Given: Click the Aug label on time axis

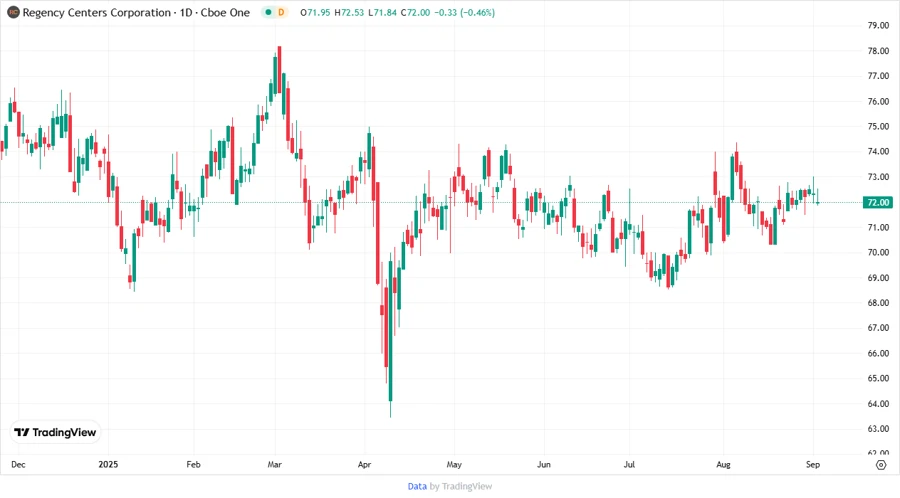Looking at the screenshot, I should (x=723, y=465).
